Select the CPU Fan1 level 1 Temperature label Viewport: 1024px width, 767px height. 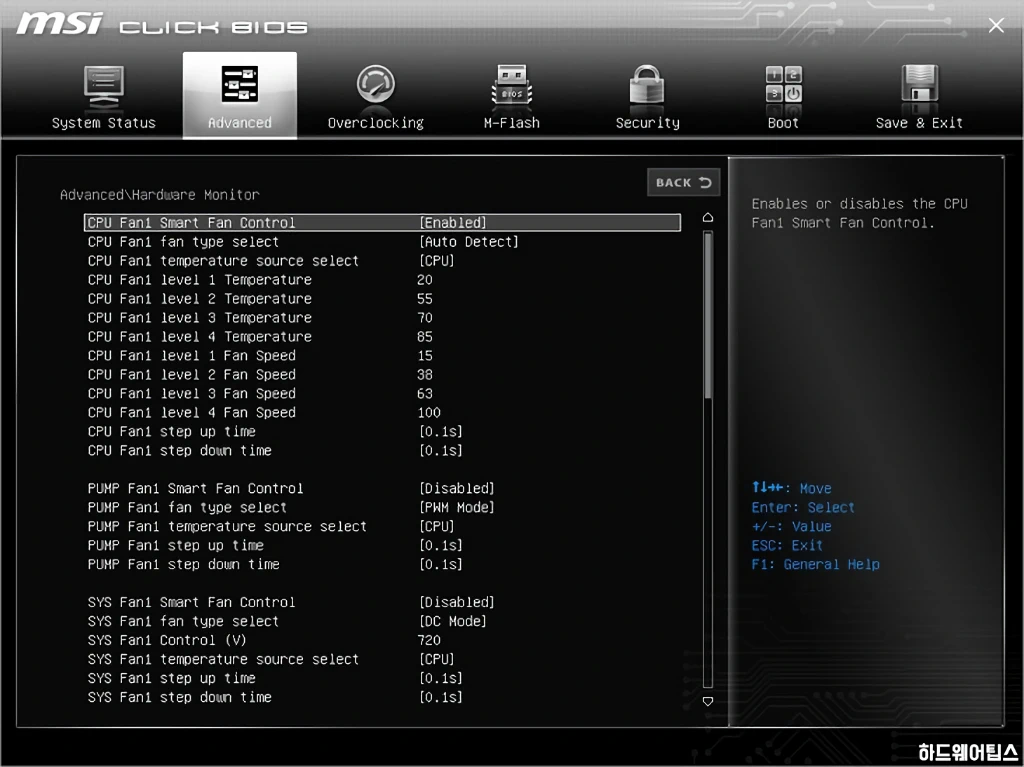tap(200, 280)
